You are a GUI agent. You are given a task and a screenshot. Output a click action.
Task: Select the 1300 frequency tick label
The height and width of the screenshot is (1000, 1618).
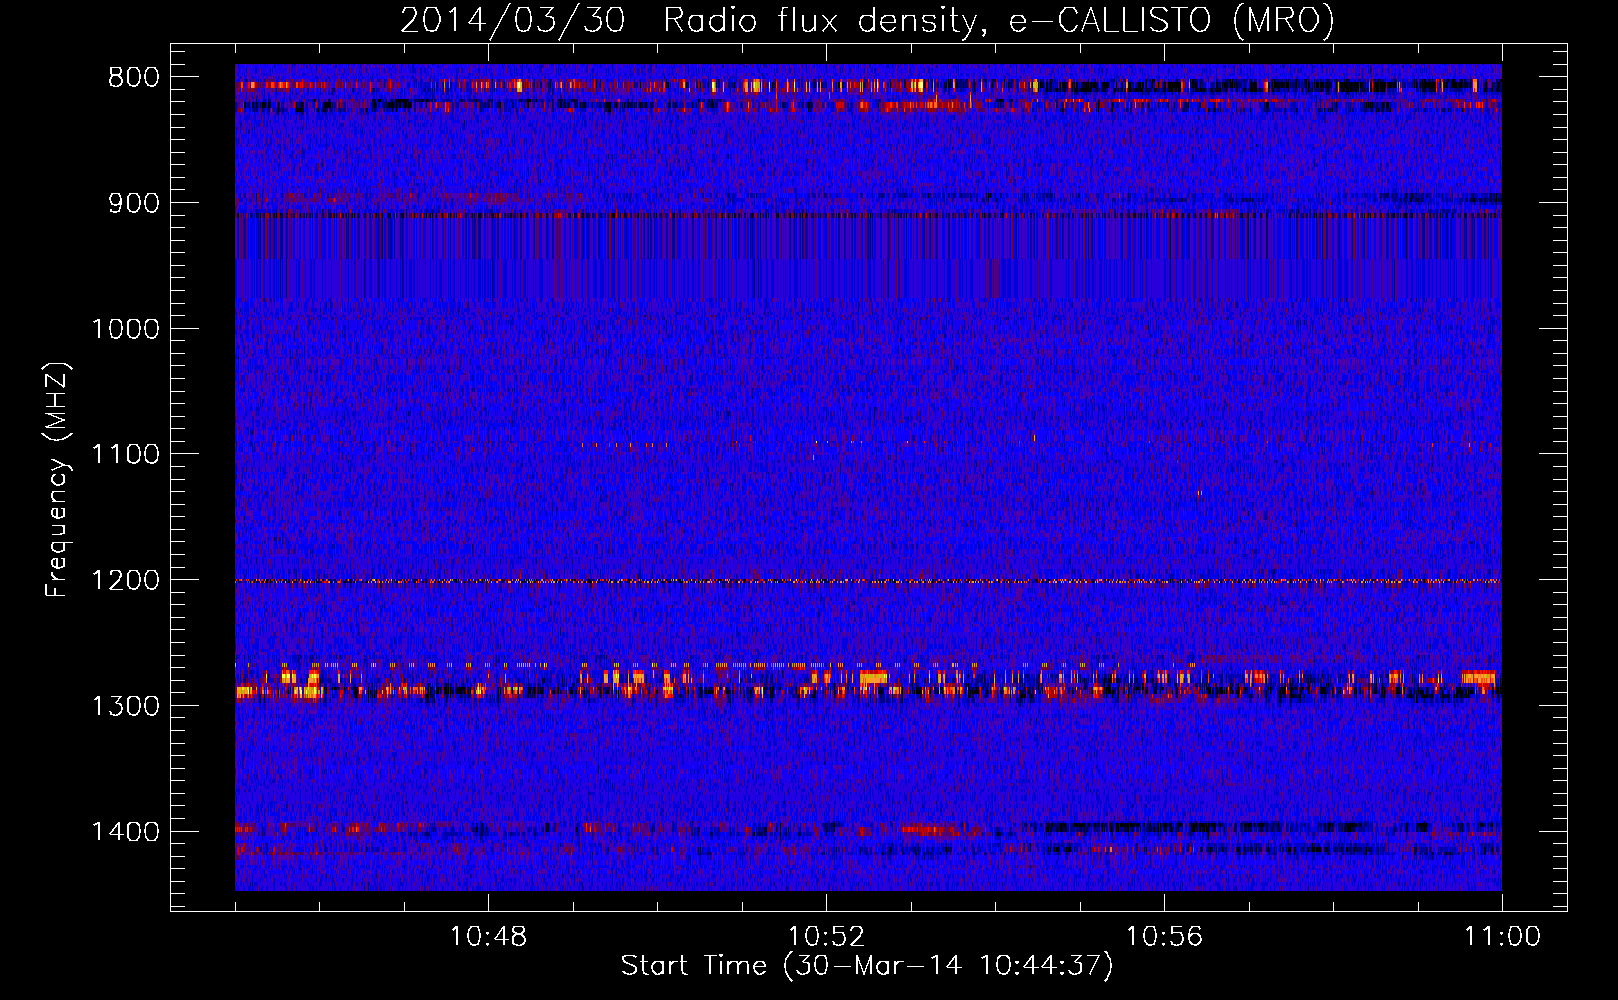click(125, 706)
